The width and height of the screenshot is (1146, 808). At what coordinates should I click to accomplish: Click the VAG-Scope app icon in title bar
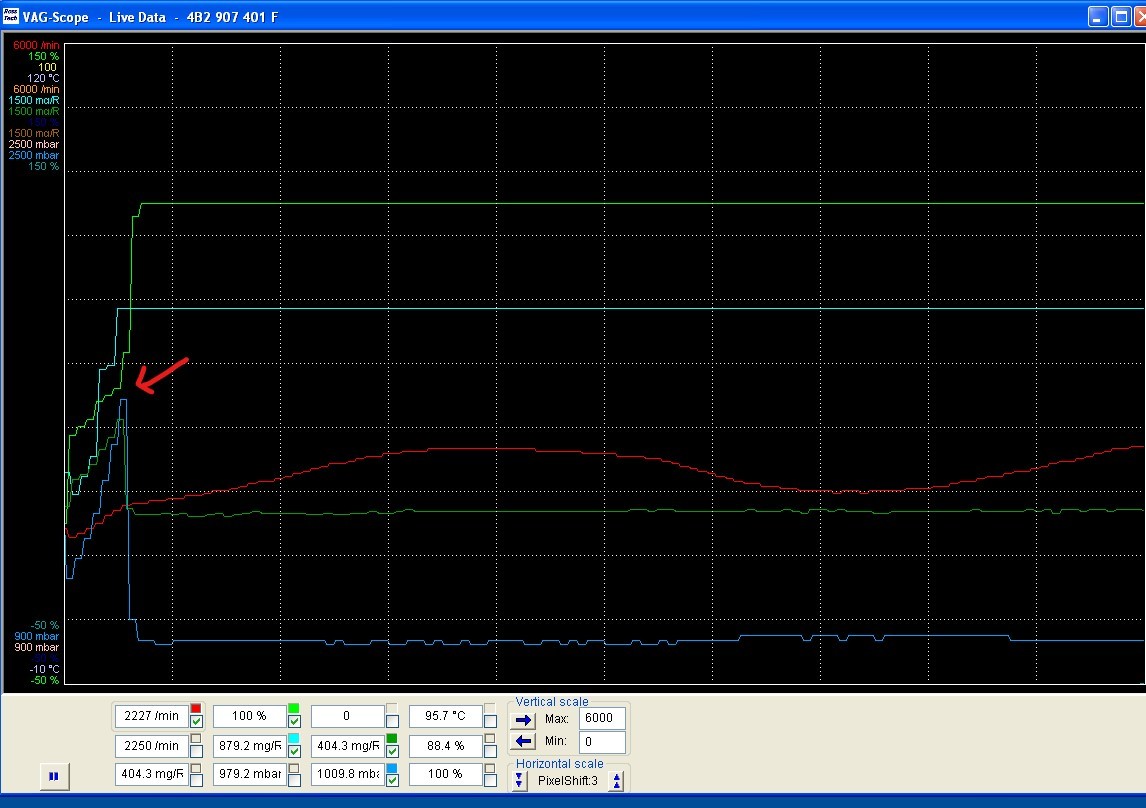coord(11,16)
